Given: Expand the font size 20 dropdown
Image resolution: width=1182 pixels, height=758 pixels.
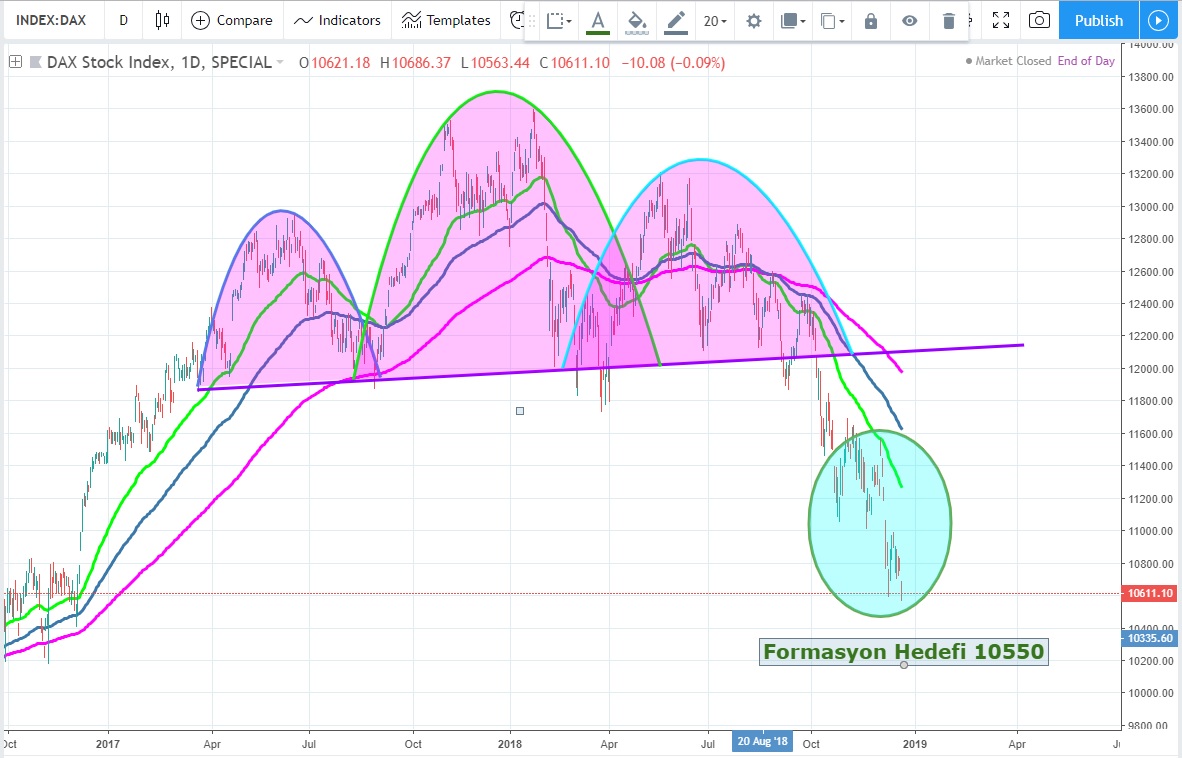Looking at the screenshot, I should tap(714, 21).
